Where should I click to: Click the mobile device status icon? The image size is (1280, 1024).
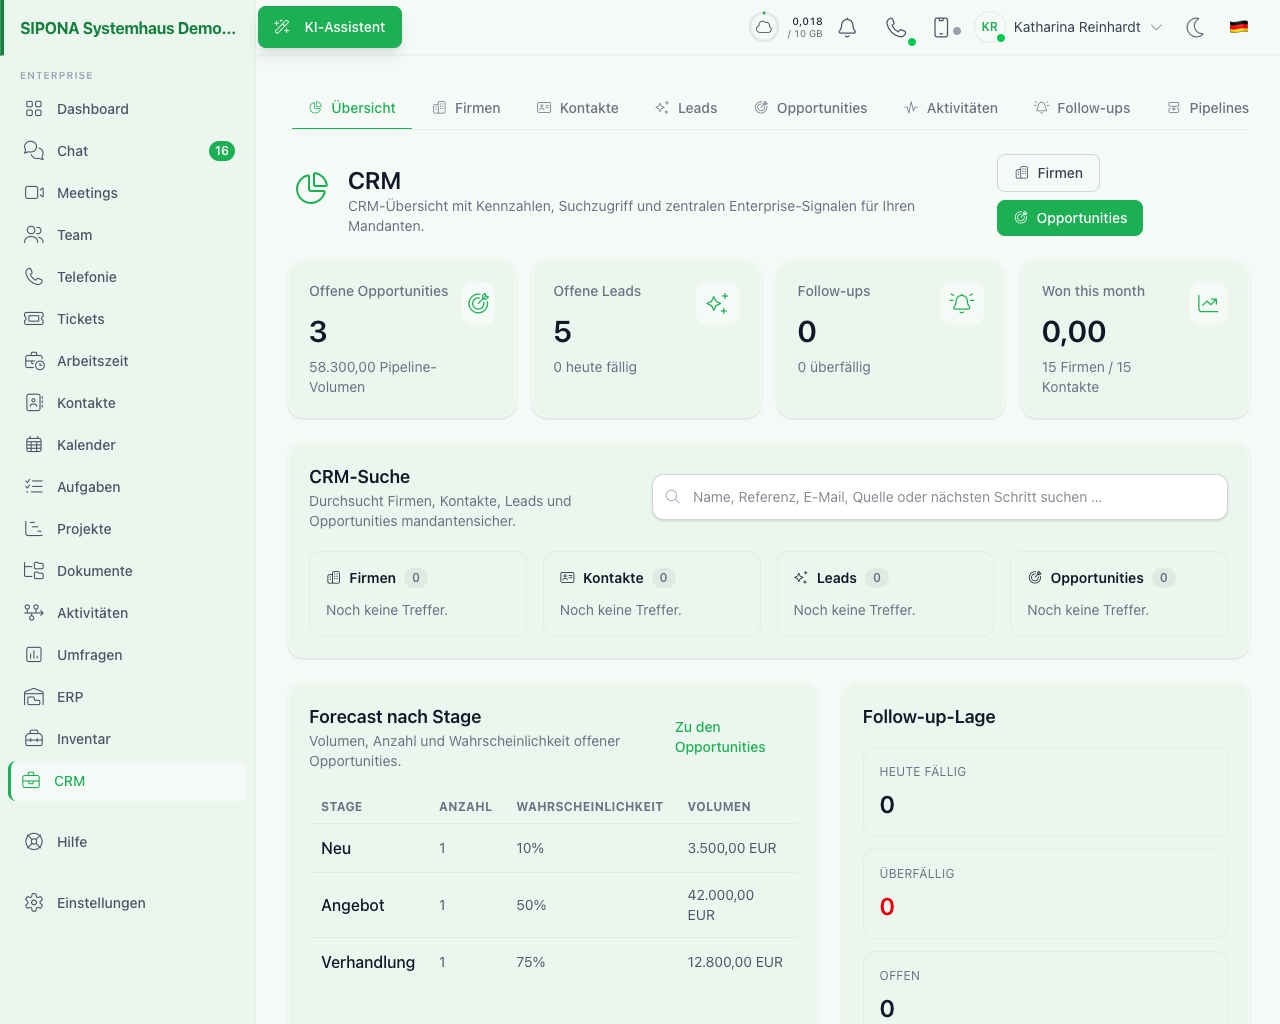[941, 27]
